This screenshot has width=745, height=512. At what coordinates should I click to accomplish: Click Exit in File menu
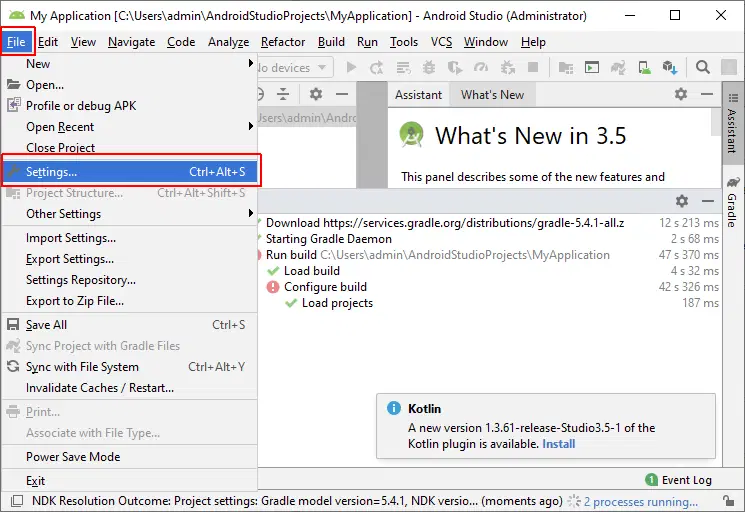coord(130,481)
